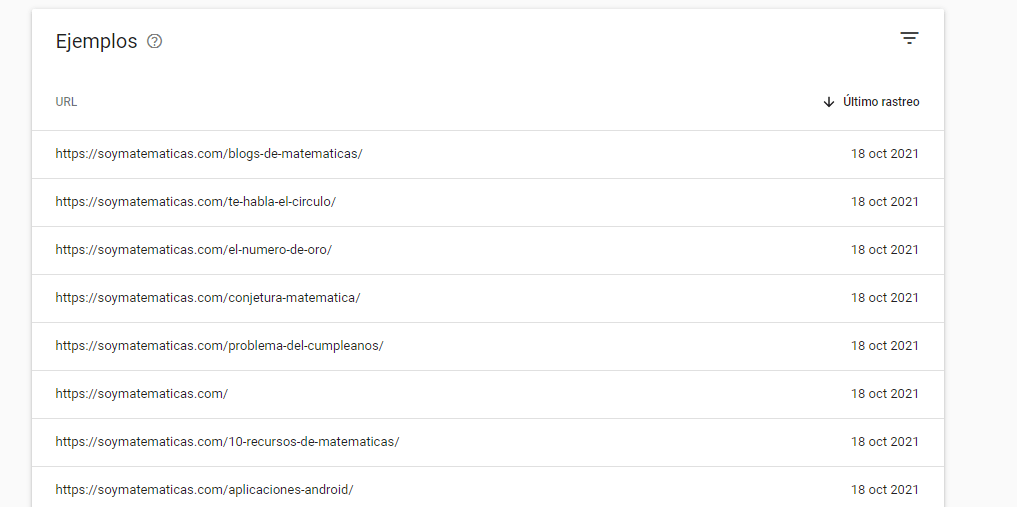Open the blogs-de-matematicas URL row
This screenshot has height=507, width=1017.
click(488, 154)
